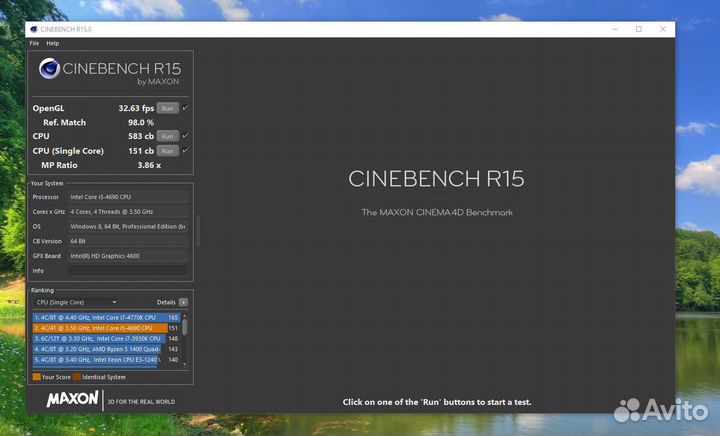Open the Help menu
The width and height of the screenshot is (720, 436).
[52, 43]
